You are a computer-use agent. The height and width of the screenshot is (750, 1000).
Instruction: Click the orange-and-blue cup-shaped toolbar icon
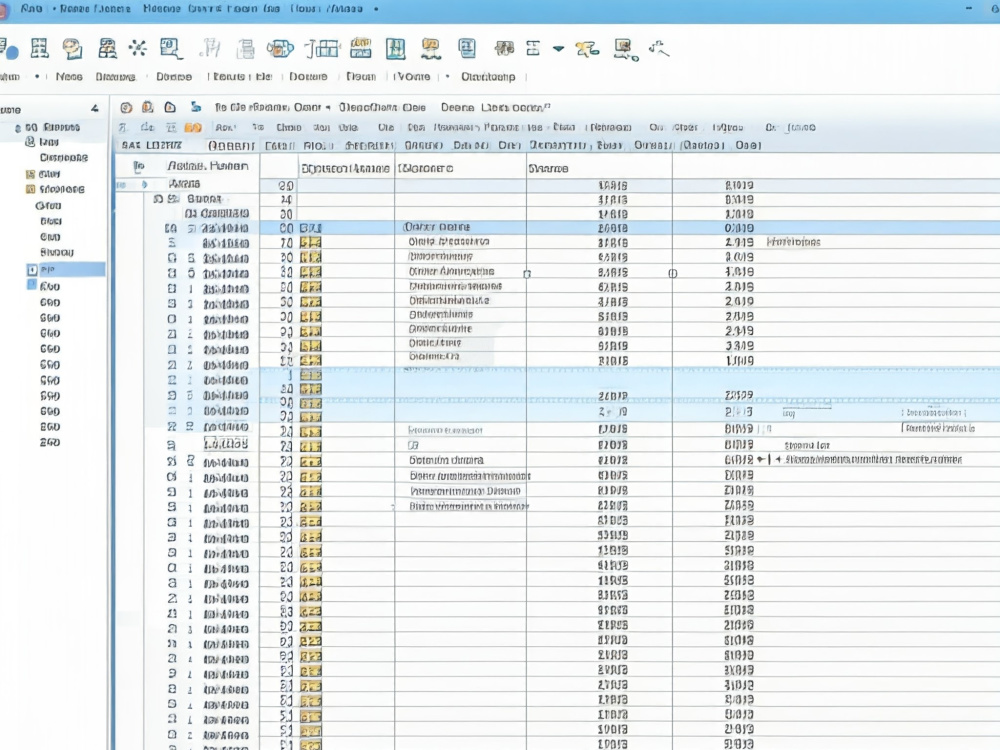click(x=280, y=48)
